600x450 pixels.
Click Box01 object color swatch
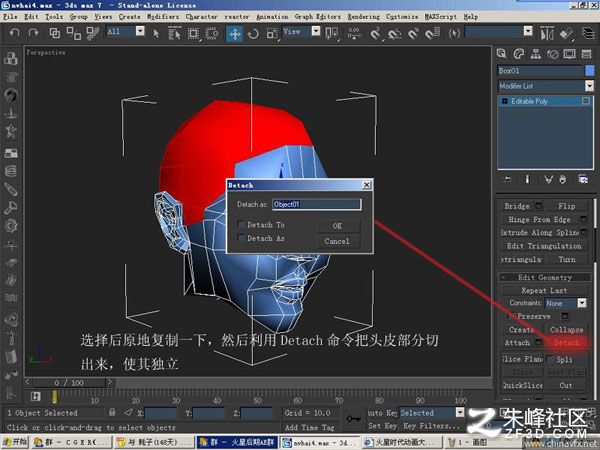(x=590, y=70)
